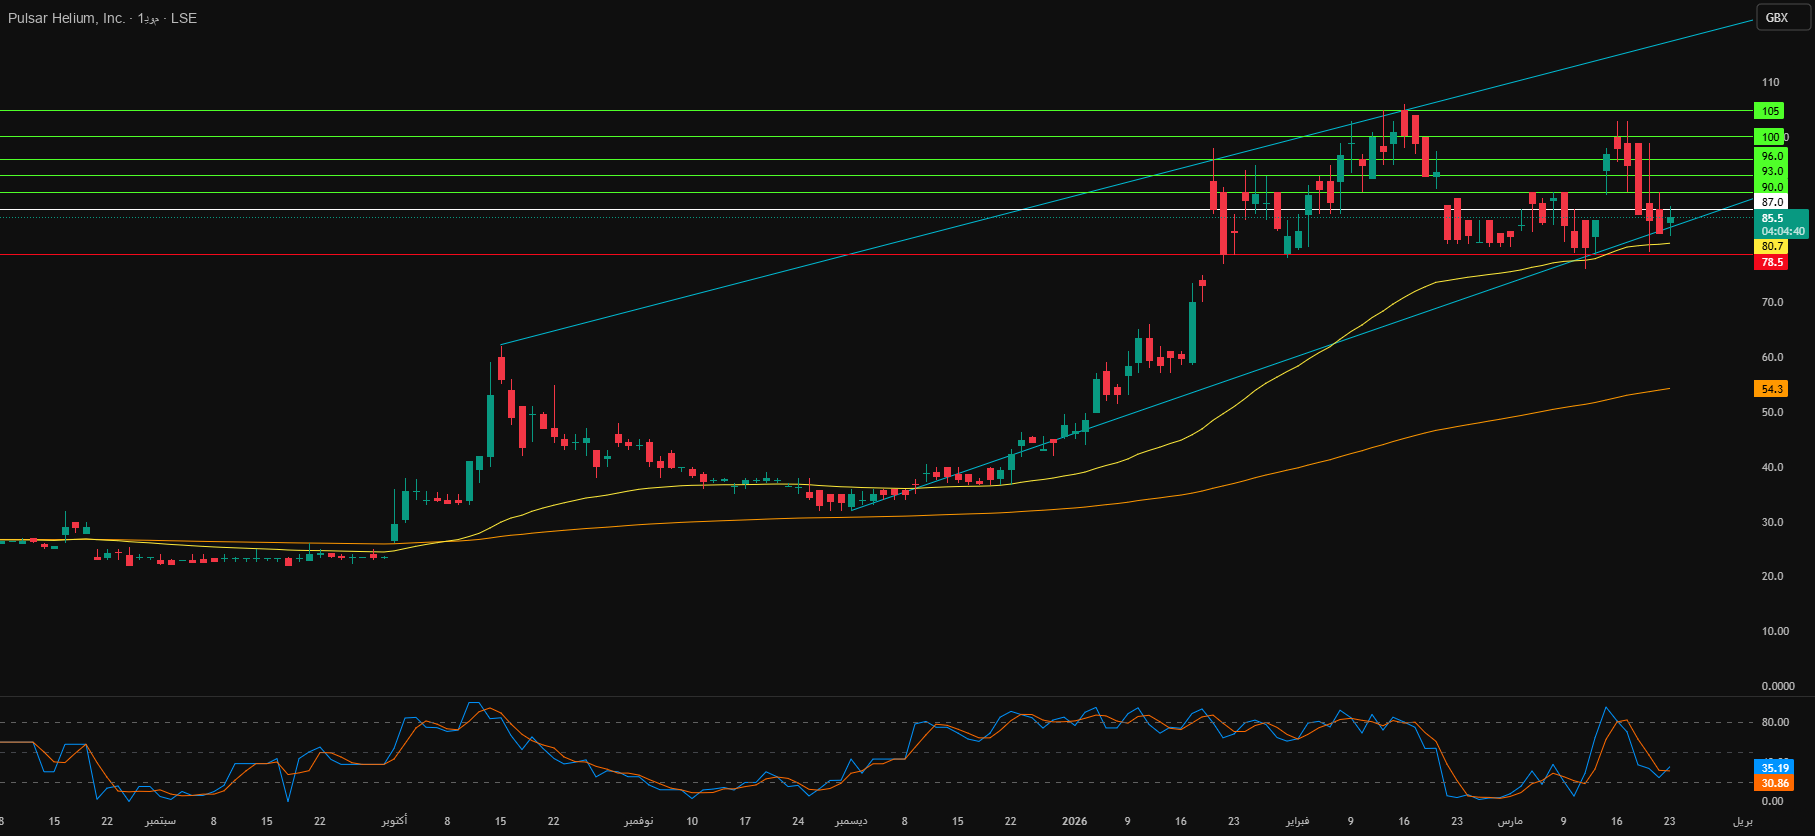Click the green 96.0 price level label
This screenshot has width=1815, height=836.
pyautogui.click(x=1771, y=156)
